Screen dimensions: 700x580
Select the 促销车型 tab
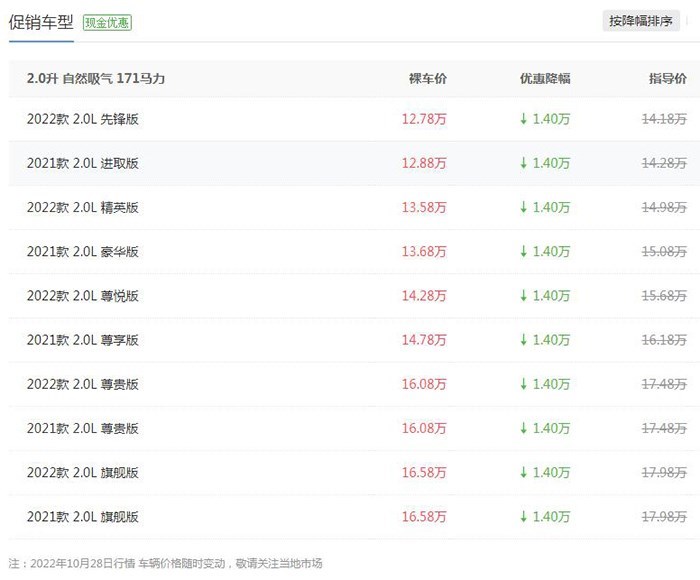pyautogui.click(x=41, y=22)
